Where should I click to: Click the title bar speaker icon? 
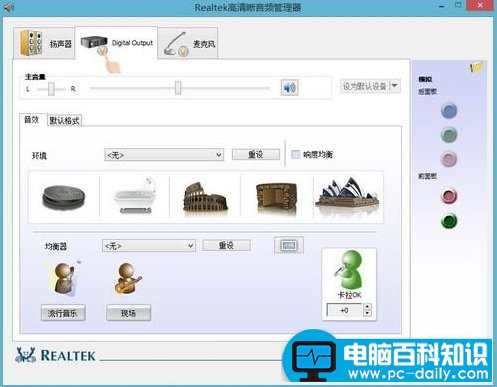9,7
